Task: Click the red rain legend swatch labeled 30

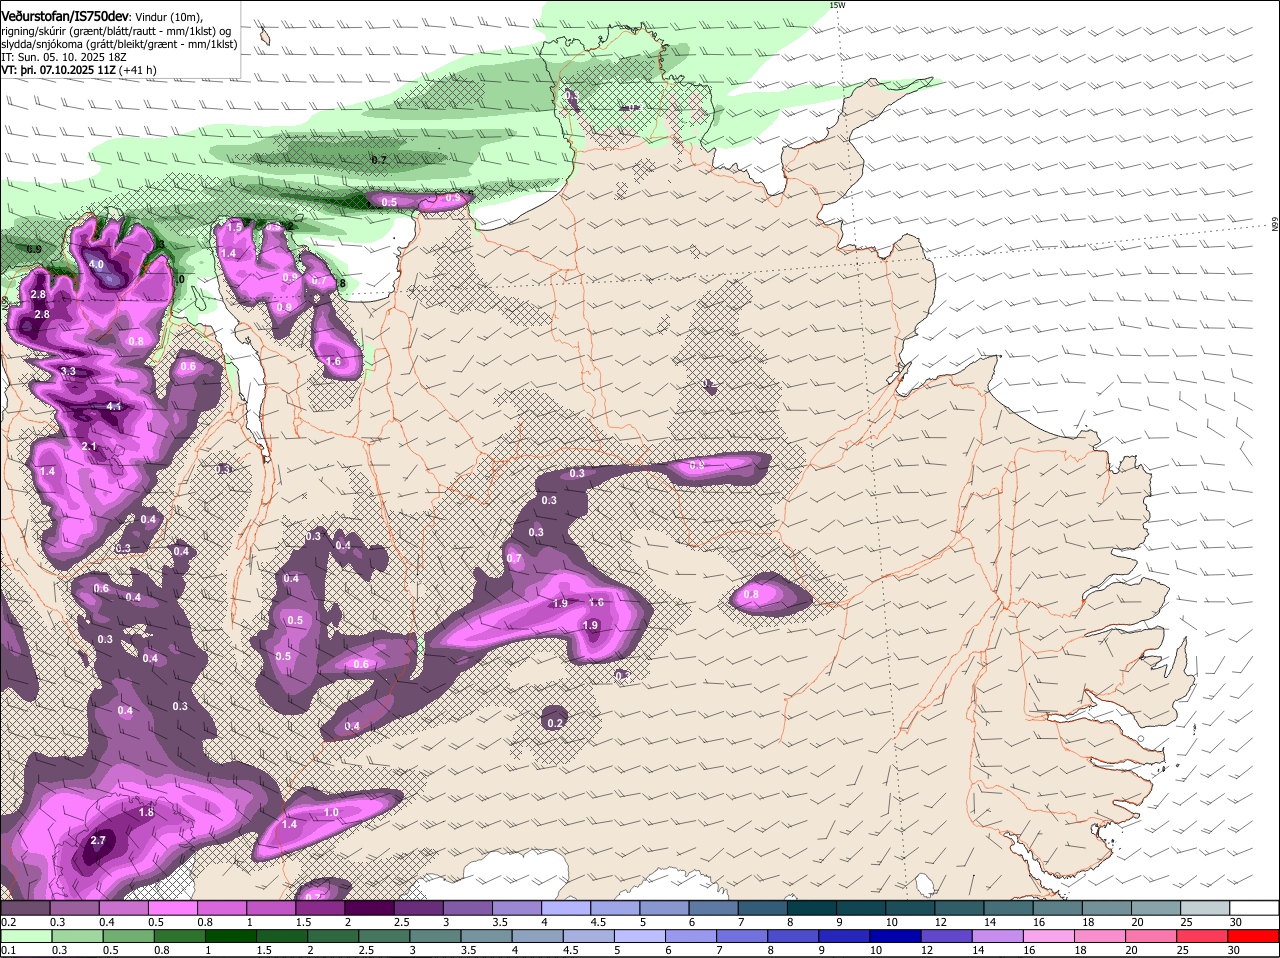Action: pos(1255,936)
